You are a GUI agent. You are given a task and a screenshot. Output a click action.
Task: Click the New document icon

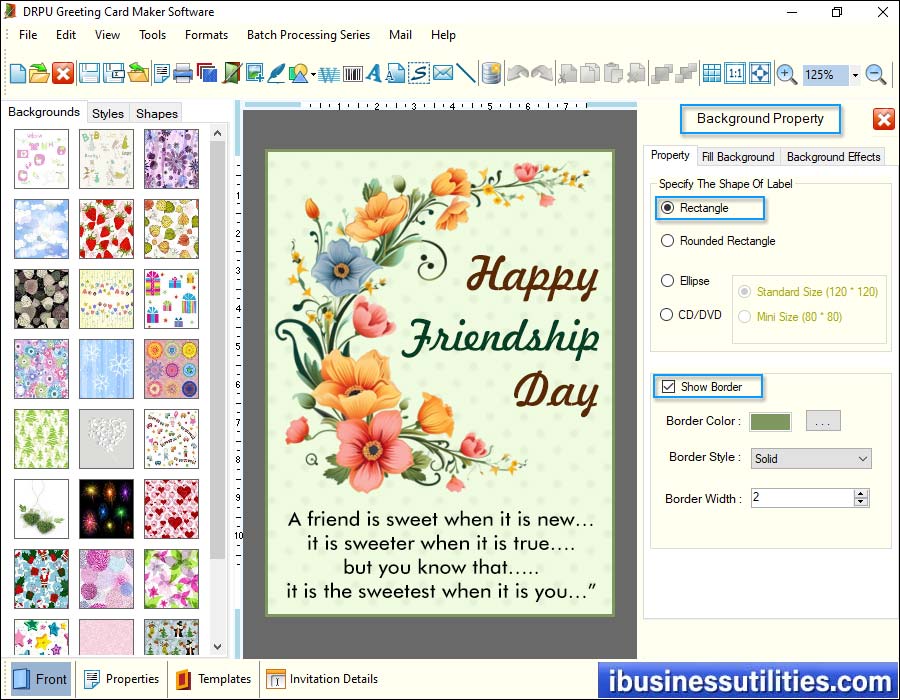18,73
